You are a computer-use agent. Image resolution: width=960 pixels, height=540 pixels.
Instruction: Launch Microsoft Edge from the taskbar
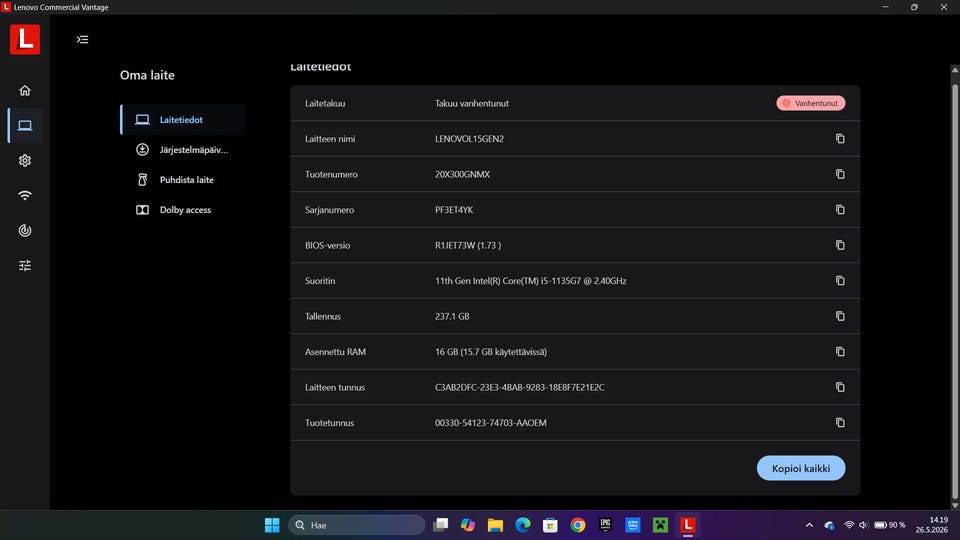(x=523, y=525)
